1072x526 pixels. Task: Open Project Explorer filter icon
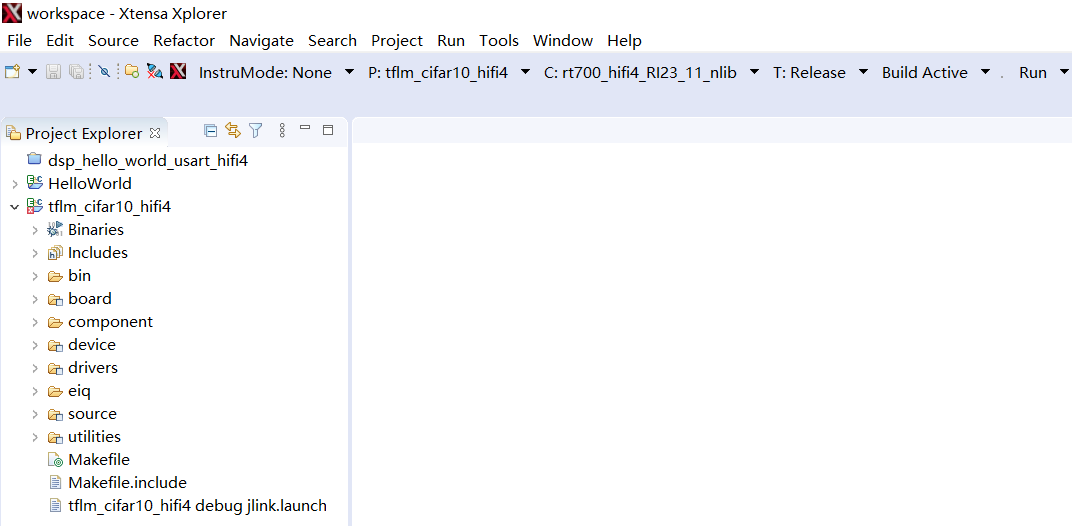256,131
